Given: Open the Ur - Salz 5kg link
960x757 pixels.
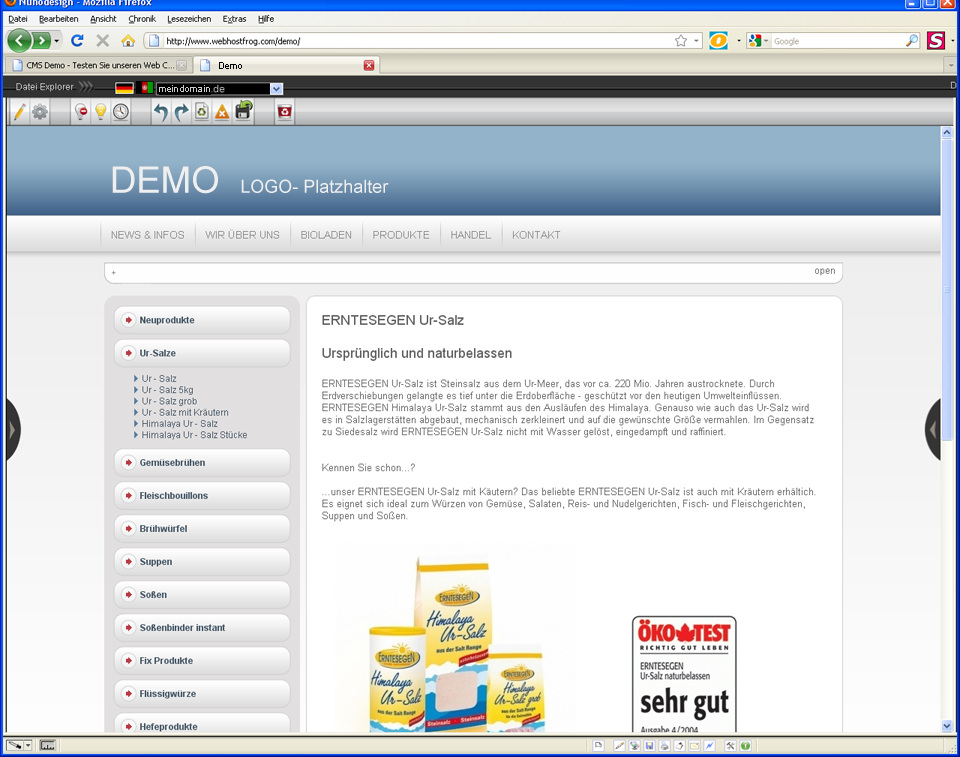Looking at the screenshot, I should [x=167, y=390].
